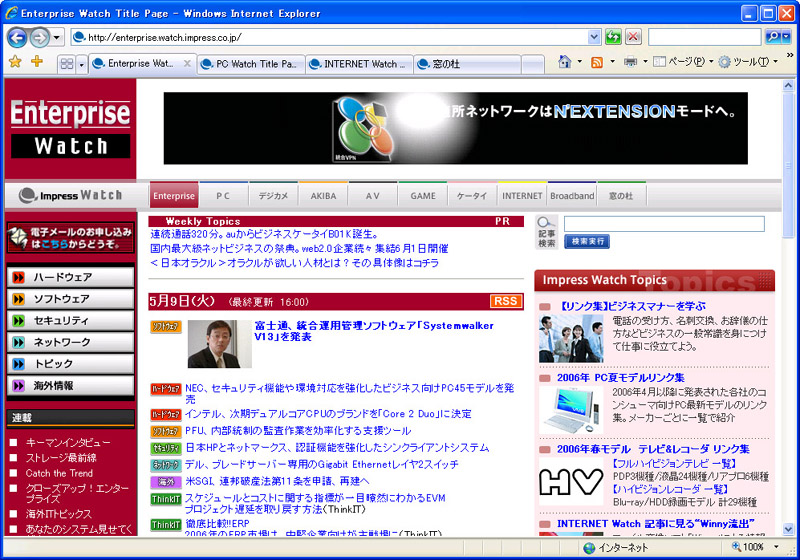Click the 検索実行 search button
The height and width of the screenshot is (560, 800).
coord(587,241)
